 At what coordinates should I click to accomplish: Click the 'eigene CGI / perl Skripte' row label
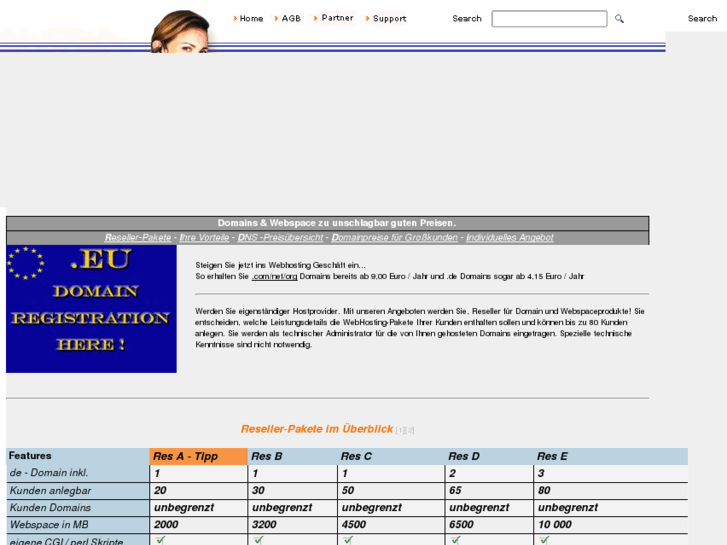tap(66, 541)
